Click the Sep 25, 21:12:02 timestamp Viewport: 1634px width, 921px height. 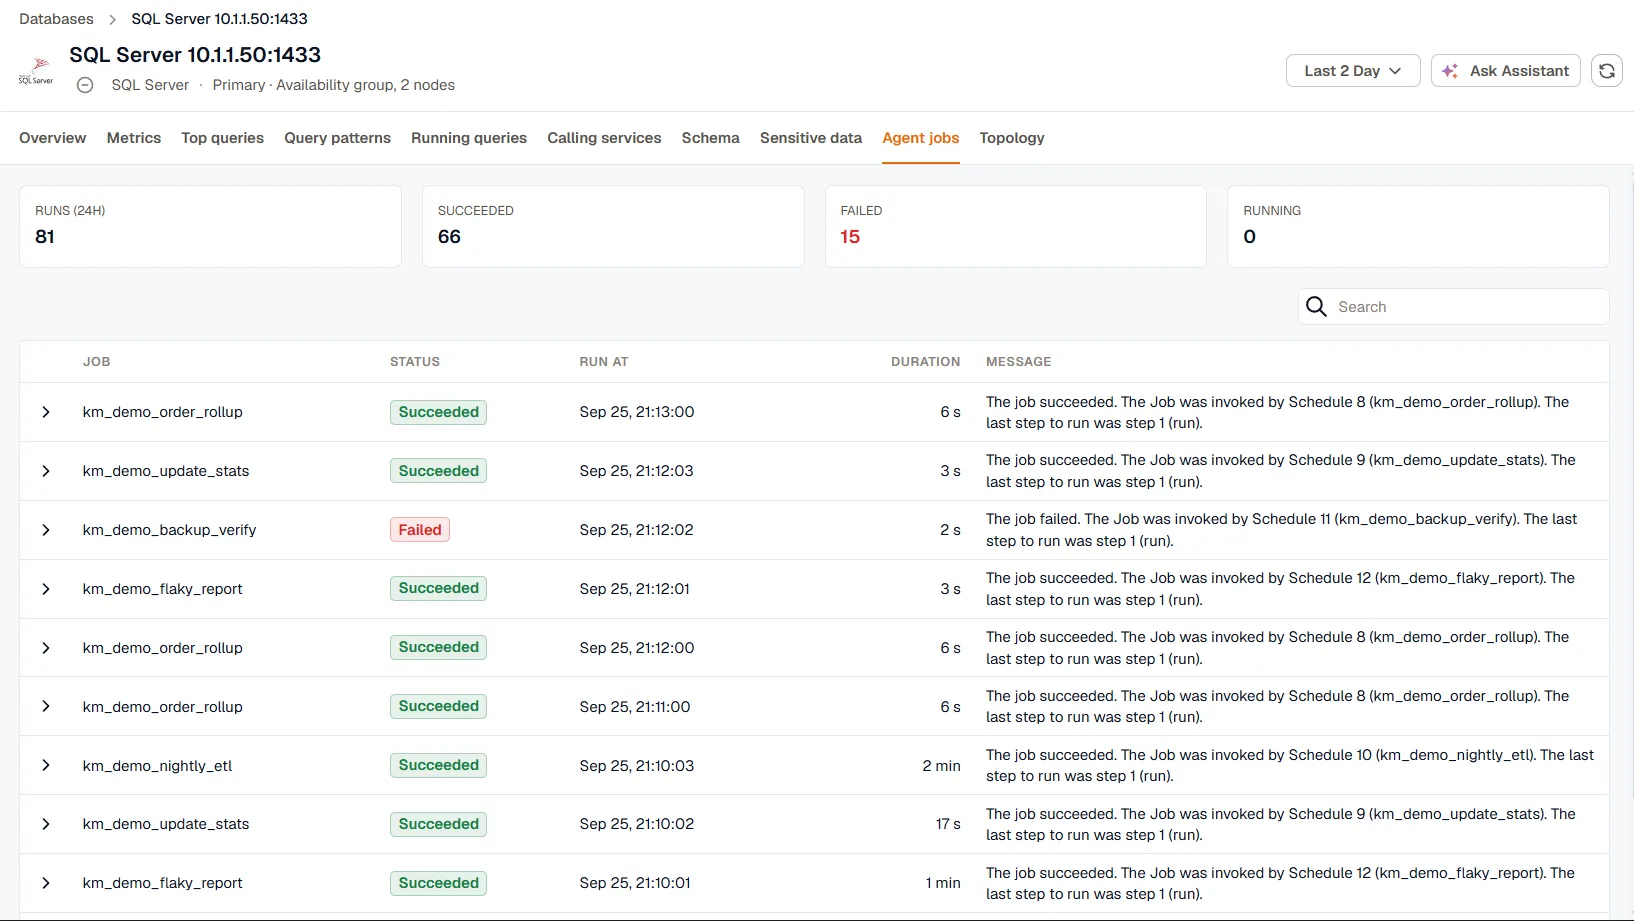point(636,530)
